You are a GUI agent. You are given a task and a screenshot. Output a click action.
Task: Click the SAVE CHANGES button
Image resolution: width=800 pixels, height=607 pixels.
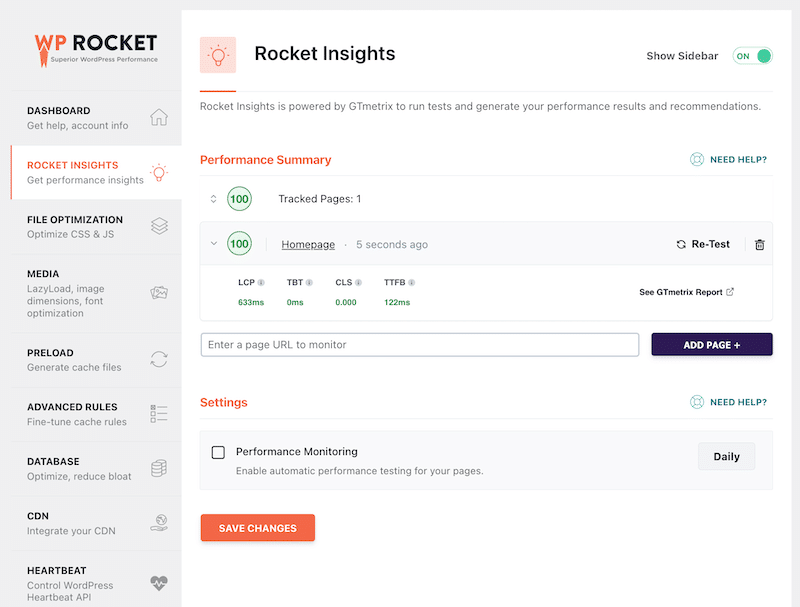pos(258,528)
